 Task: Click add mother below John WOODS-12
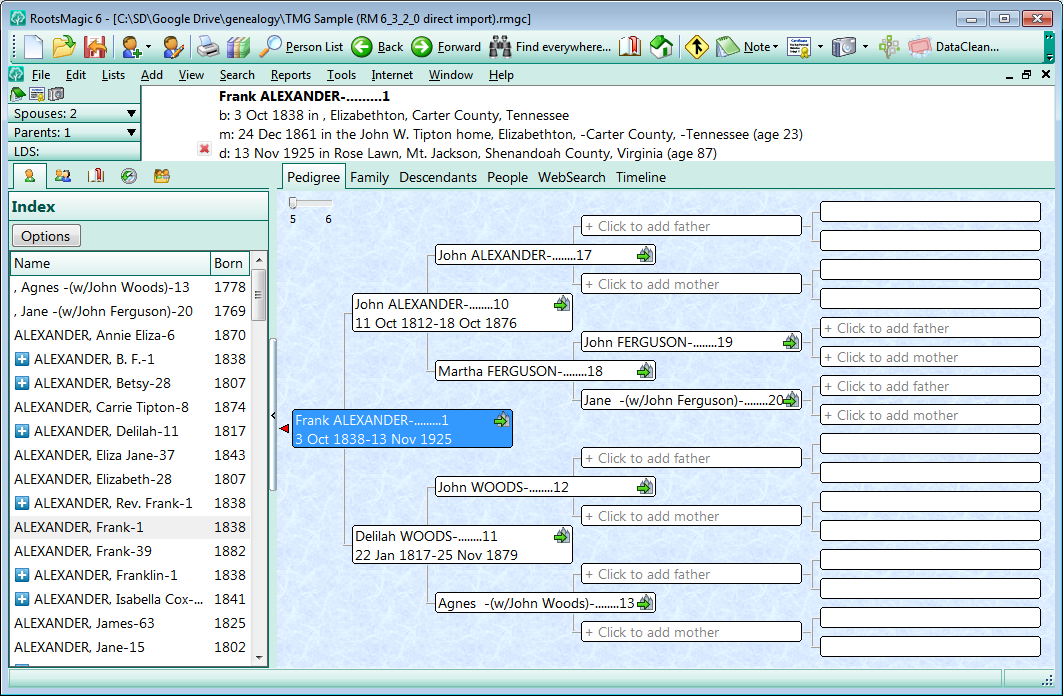(691, 516)
